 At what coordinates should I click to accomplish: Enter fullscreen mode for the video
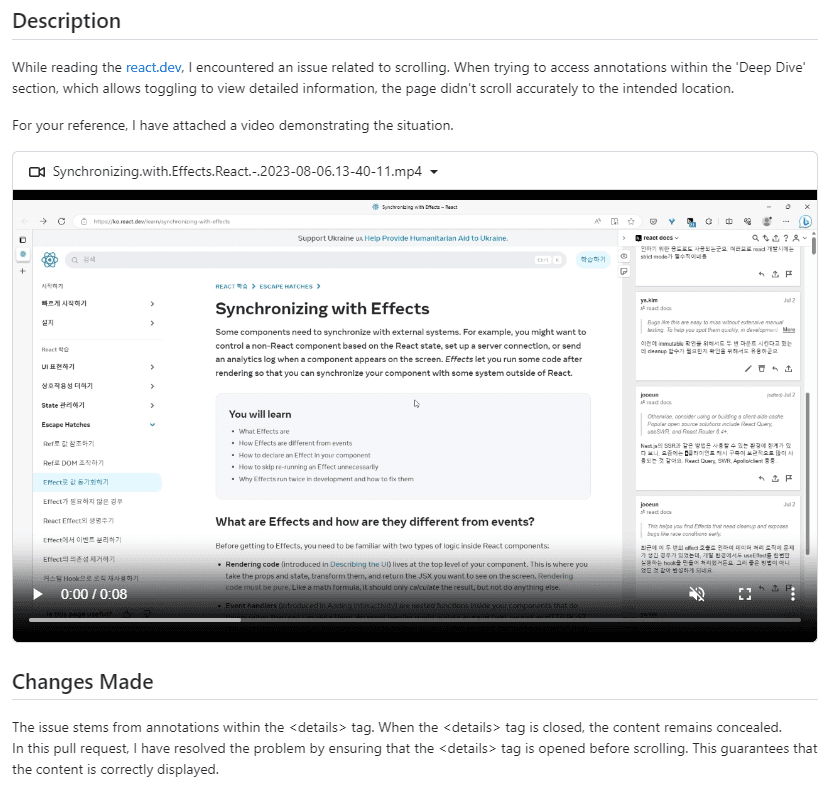tap(745, 594)
